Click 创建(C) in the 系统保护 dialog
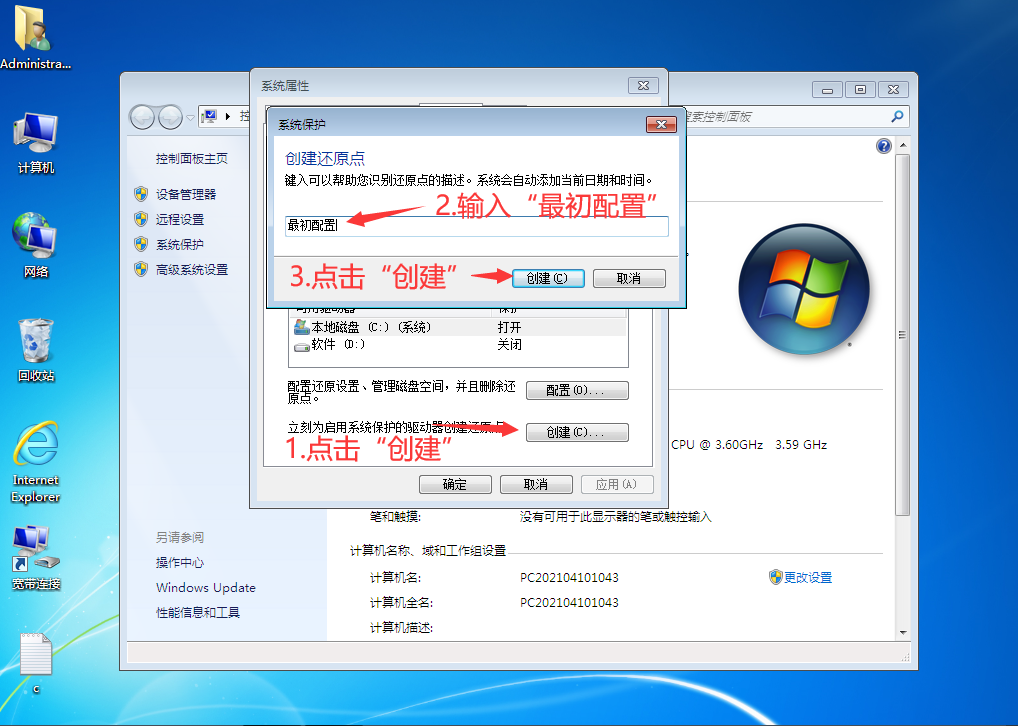1018x726 pixels. coord(548,279)
